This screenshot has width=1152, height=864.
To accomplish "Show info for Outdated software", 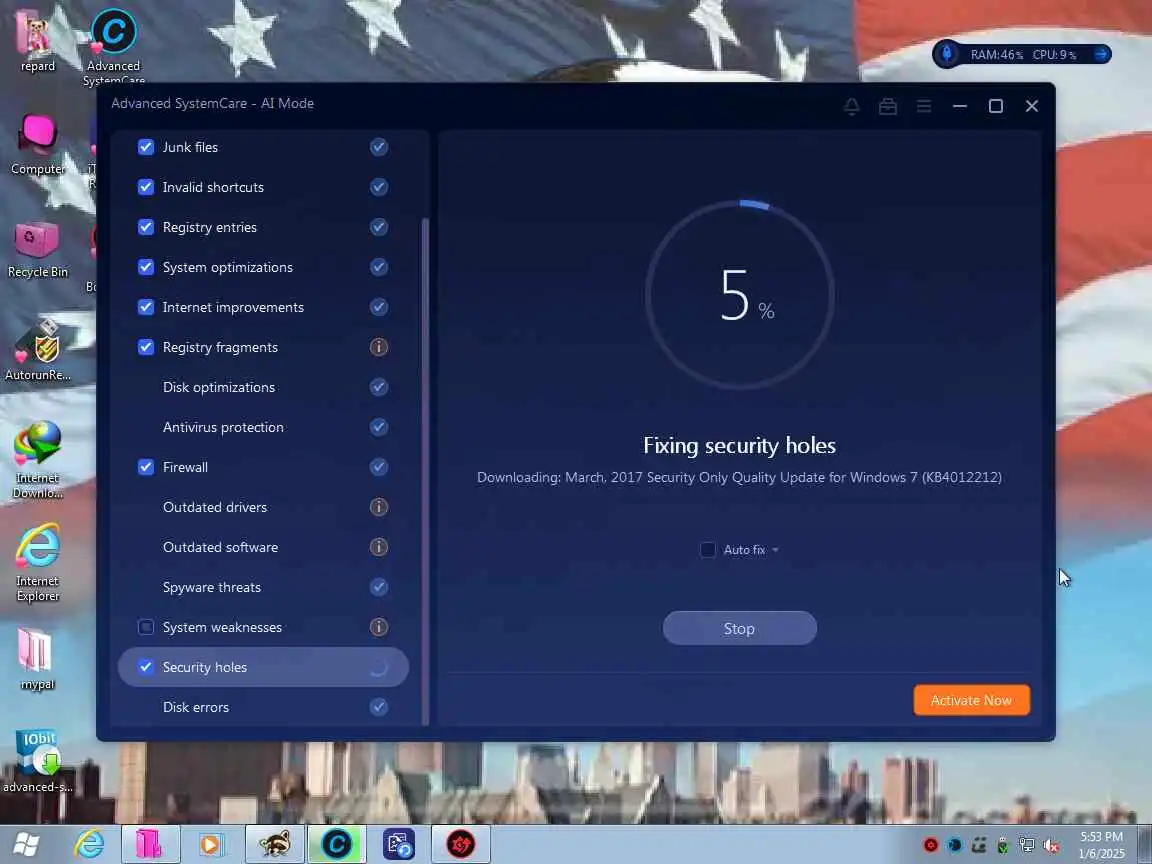I will 378,547.
